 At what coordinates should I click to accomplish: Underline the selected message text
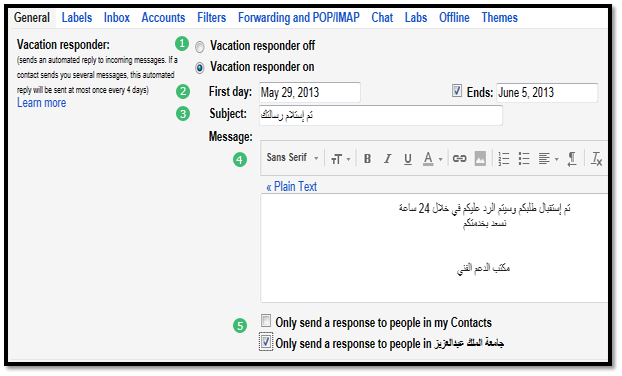pyautogui.click(x=408, y=159)
